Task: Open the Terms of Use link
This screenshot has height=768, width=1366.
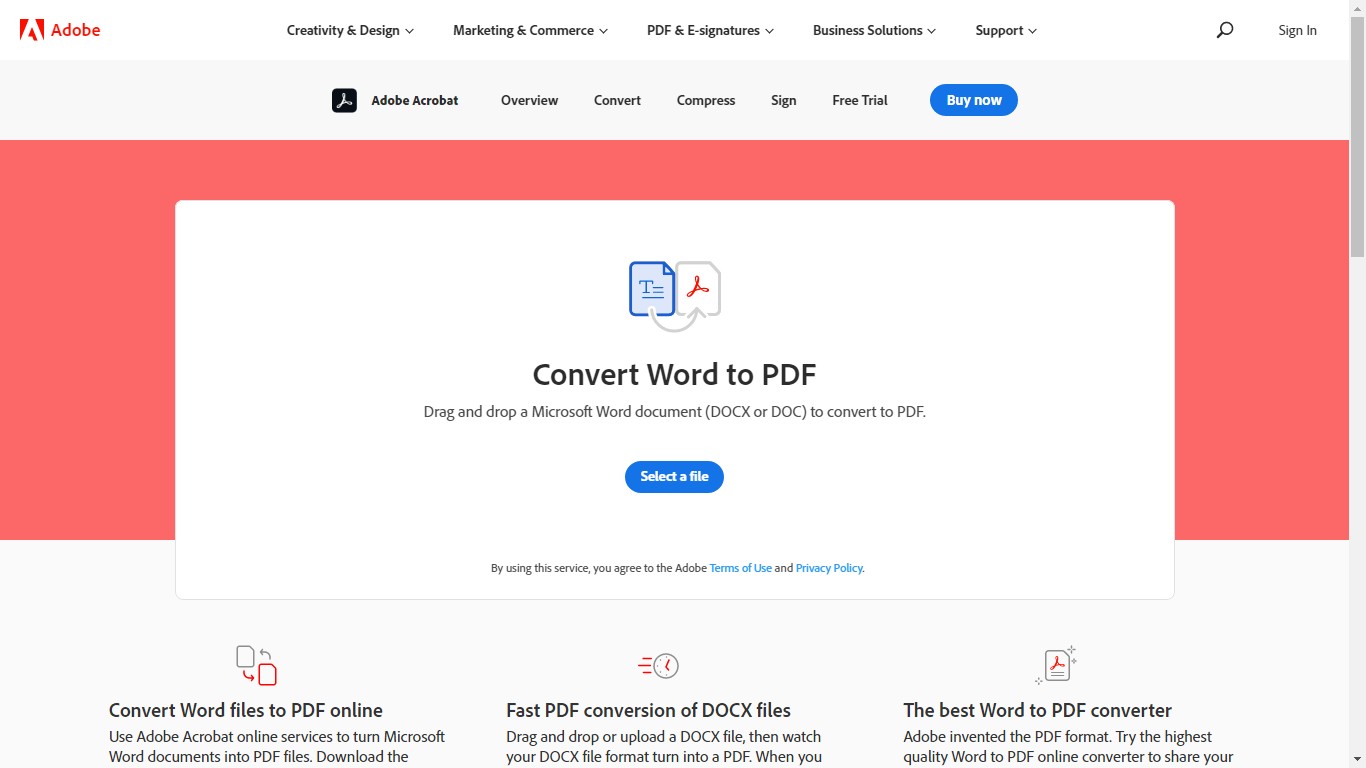Action: 740,568
